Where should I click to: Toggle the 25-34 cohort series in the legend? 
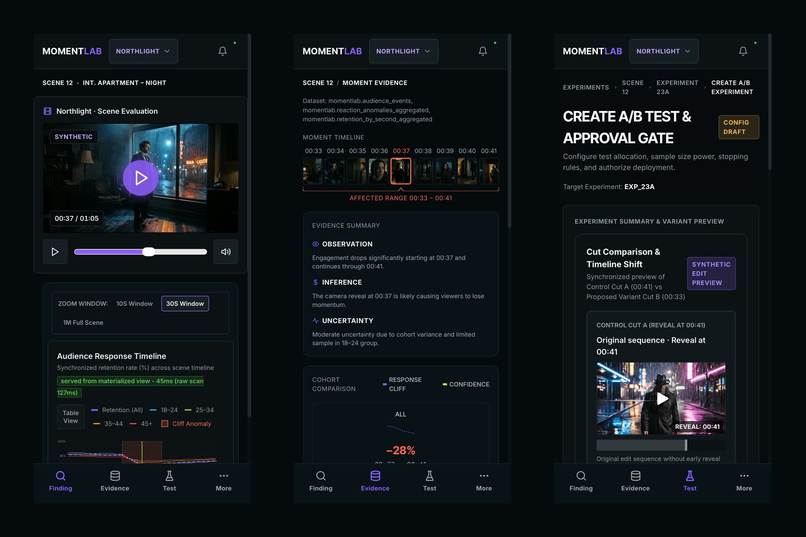199,410
